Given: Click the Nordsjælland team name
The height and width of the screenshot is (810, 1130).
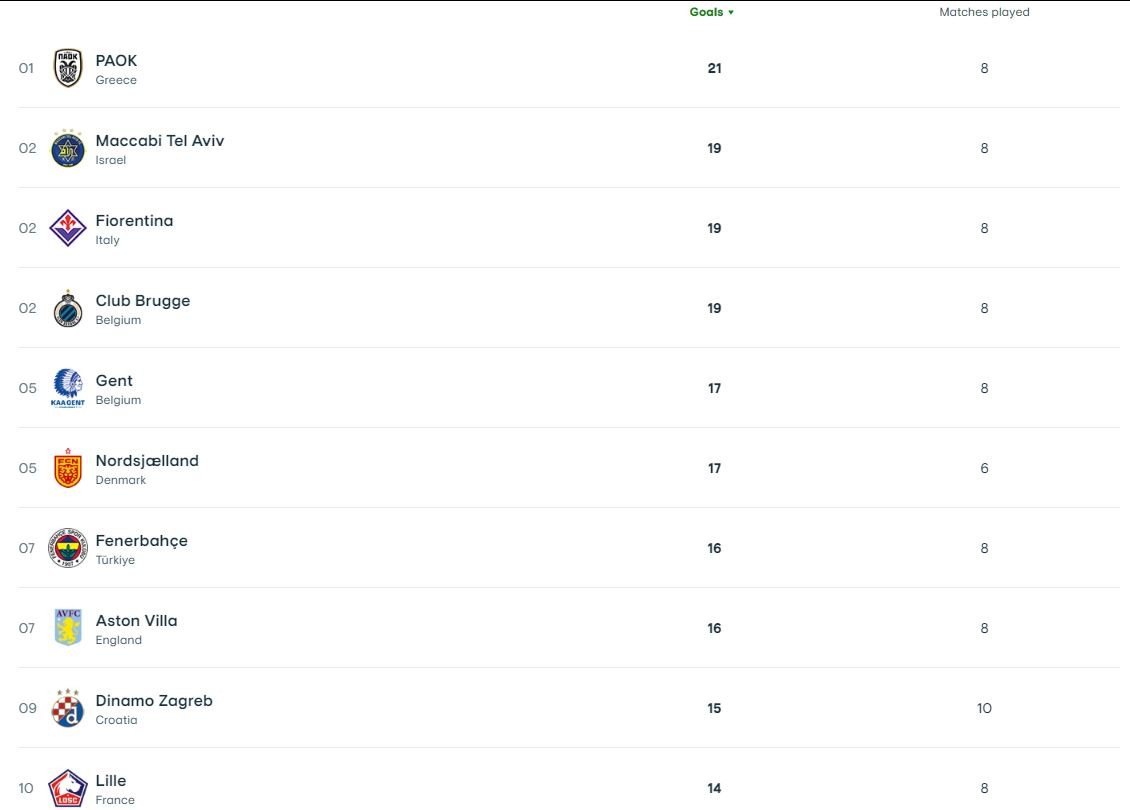Looking at the screenshot, I should pyautogui.click(x=147, y=460).
